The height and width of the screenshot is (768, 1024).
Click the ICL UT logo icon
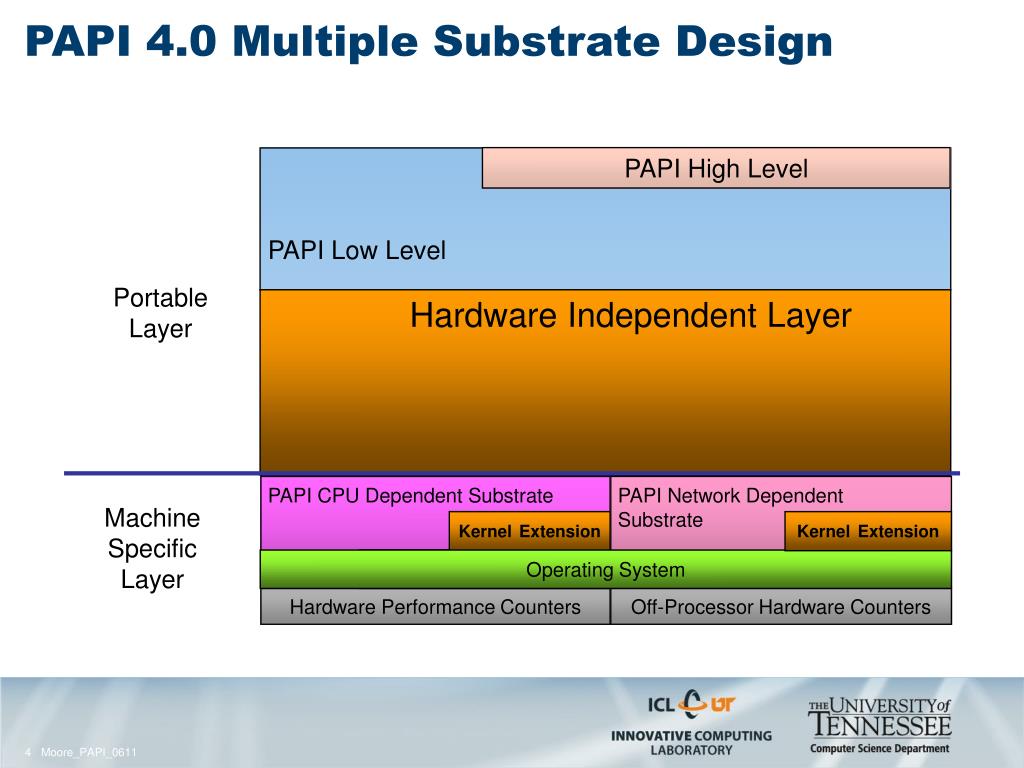pos(692,704)
